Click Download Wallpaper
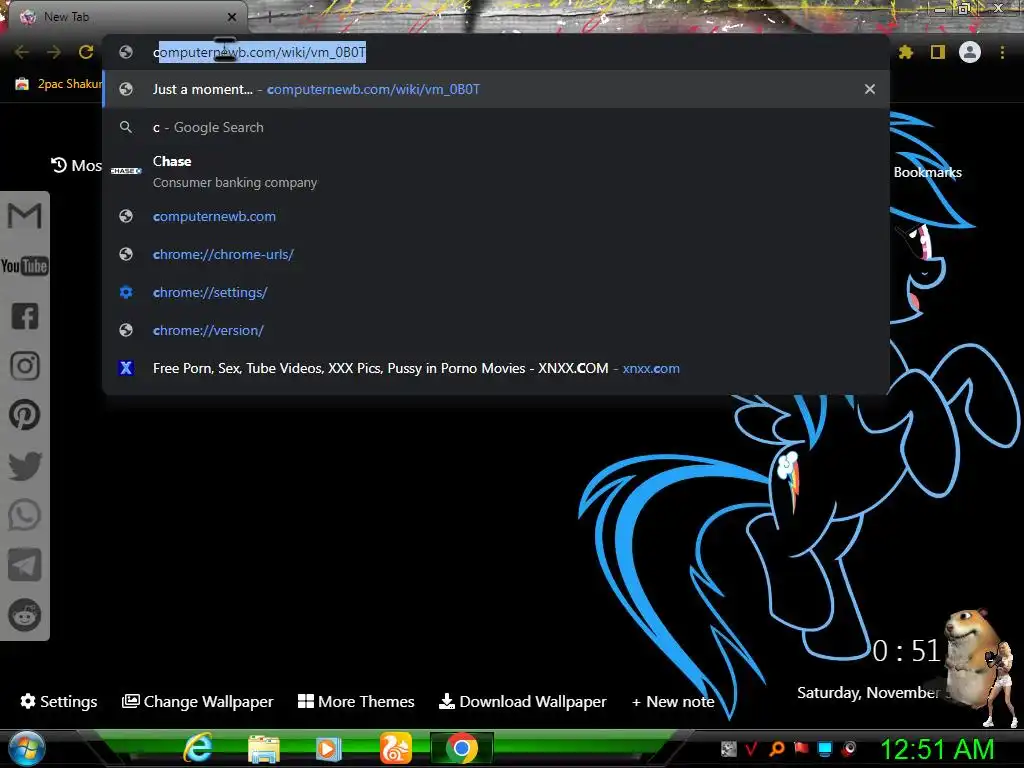 click(x=523, y=701)
